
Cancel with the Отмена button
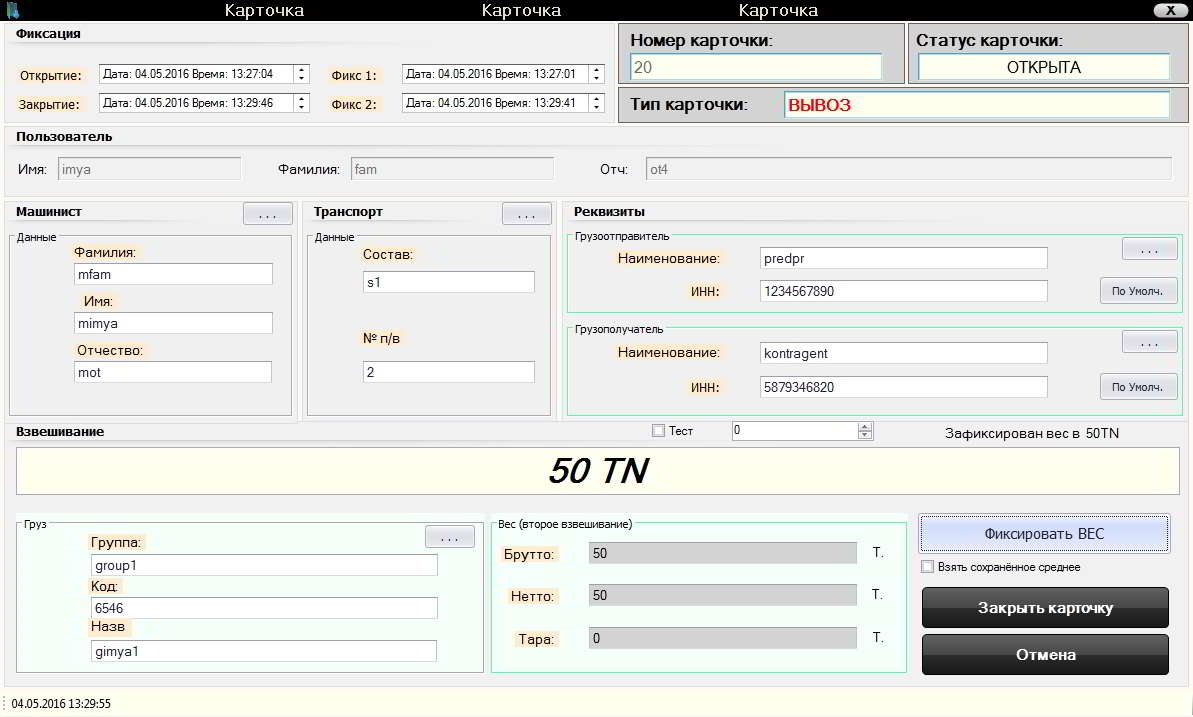point(1044,655)
